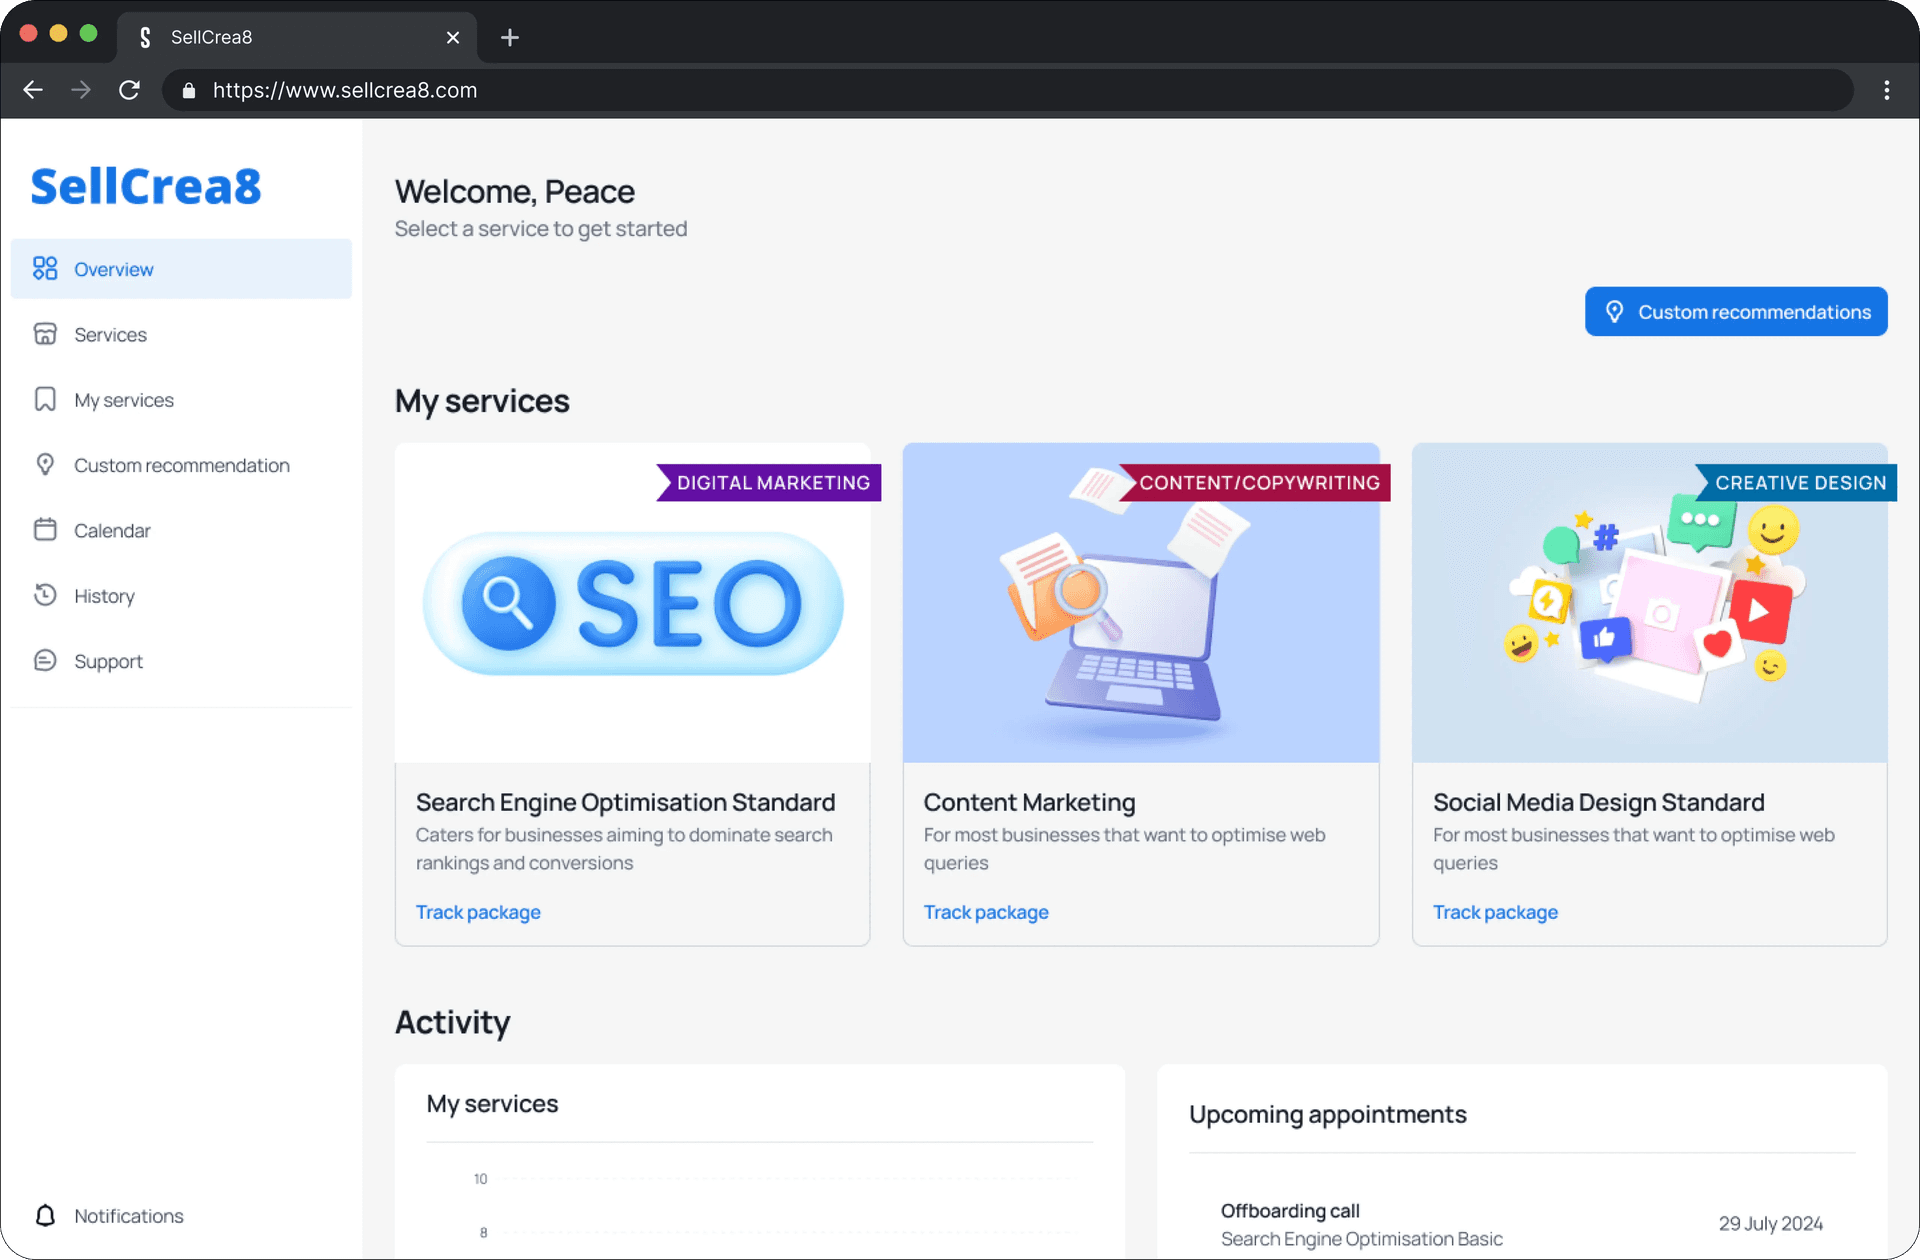Viewport: 1920px width, 1260px height.
Task: Click the SellCrea8 logo in sidebar
Action: point(146,184)
